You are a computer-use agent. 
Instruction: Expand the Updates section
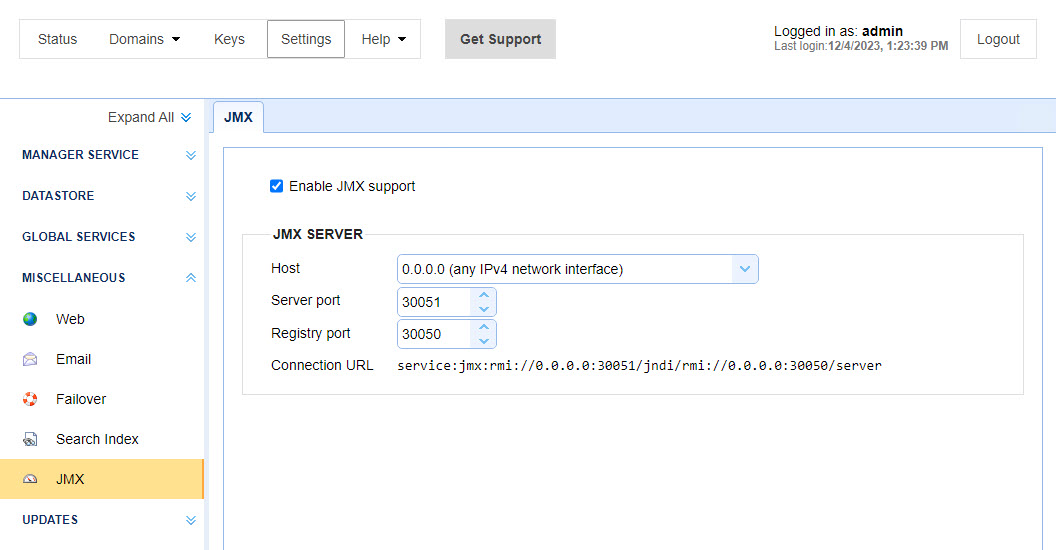click(191, 520)
